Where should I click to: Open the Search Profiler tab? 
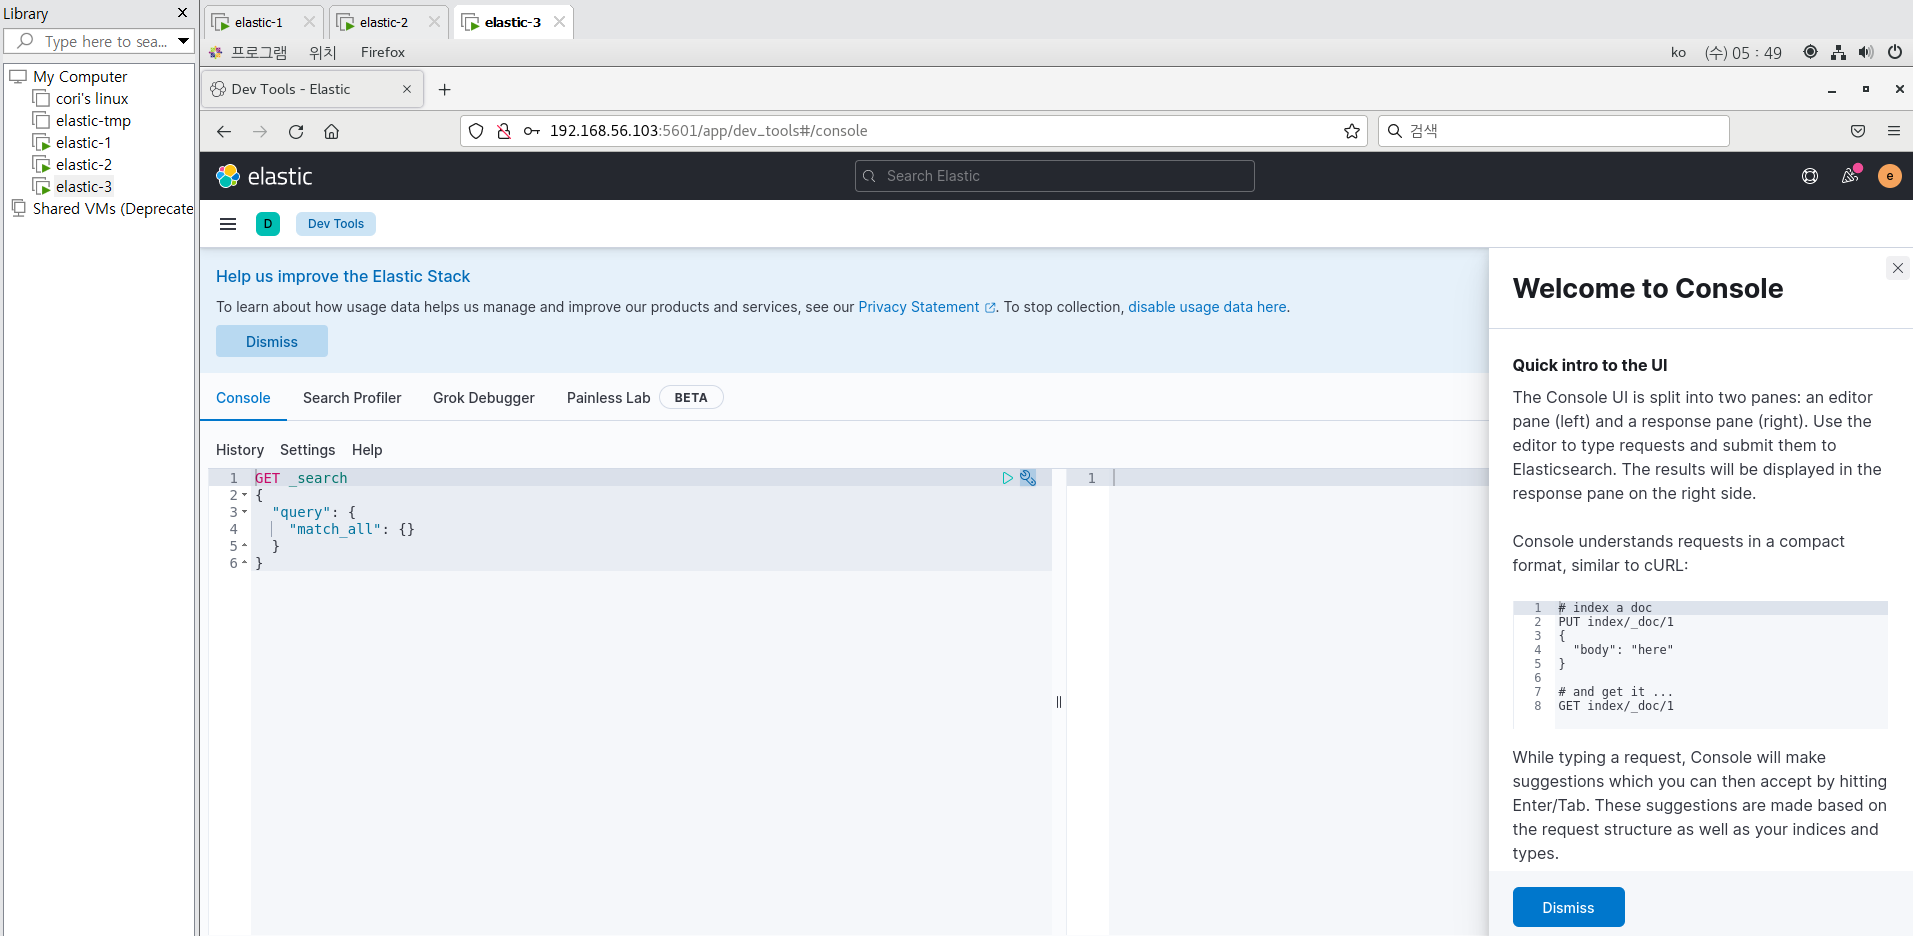(x=352, y=398)
